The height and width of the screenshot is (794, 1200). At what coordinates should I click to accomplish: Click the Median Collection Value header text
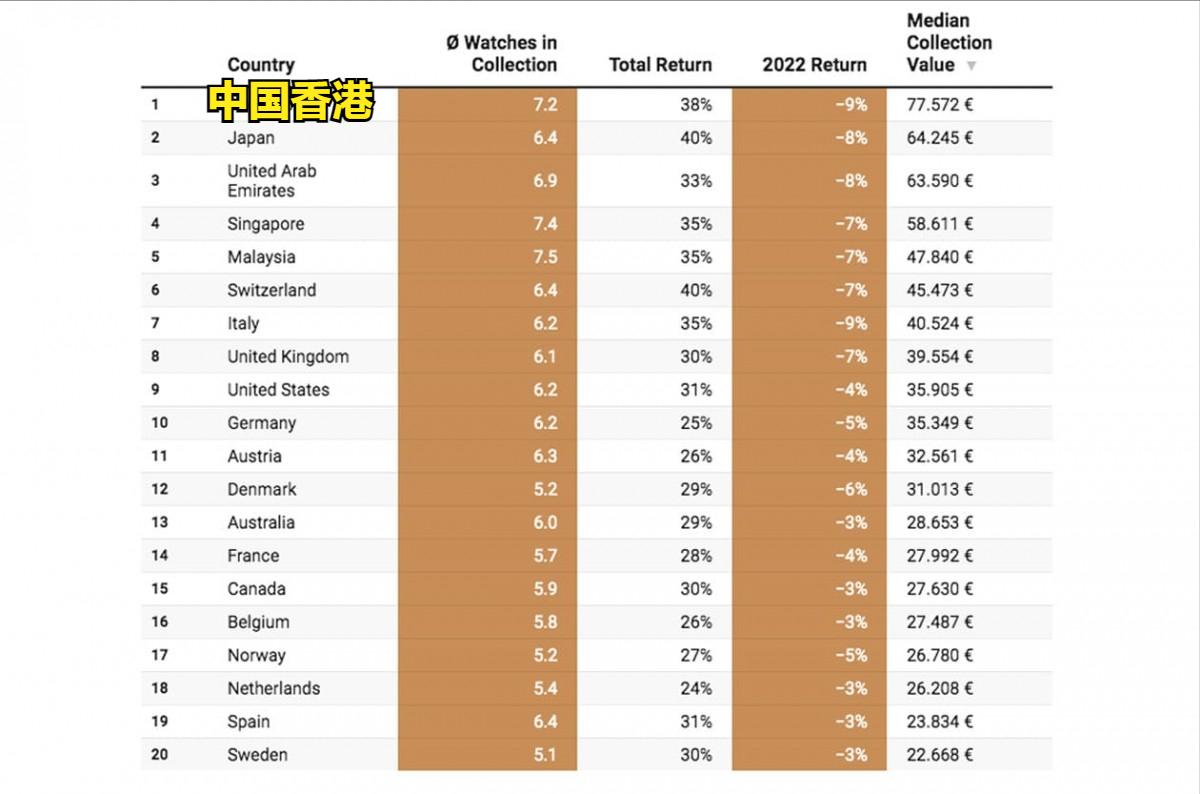tap(948, 43)
